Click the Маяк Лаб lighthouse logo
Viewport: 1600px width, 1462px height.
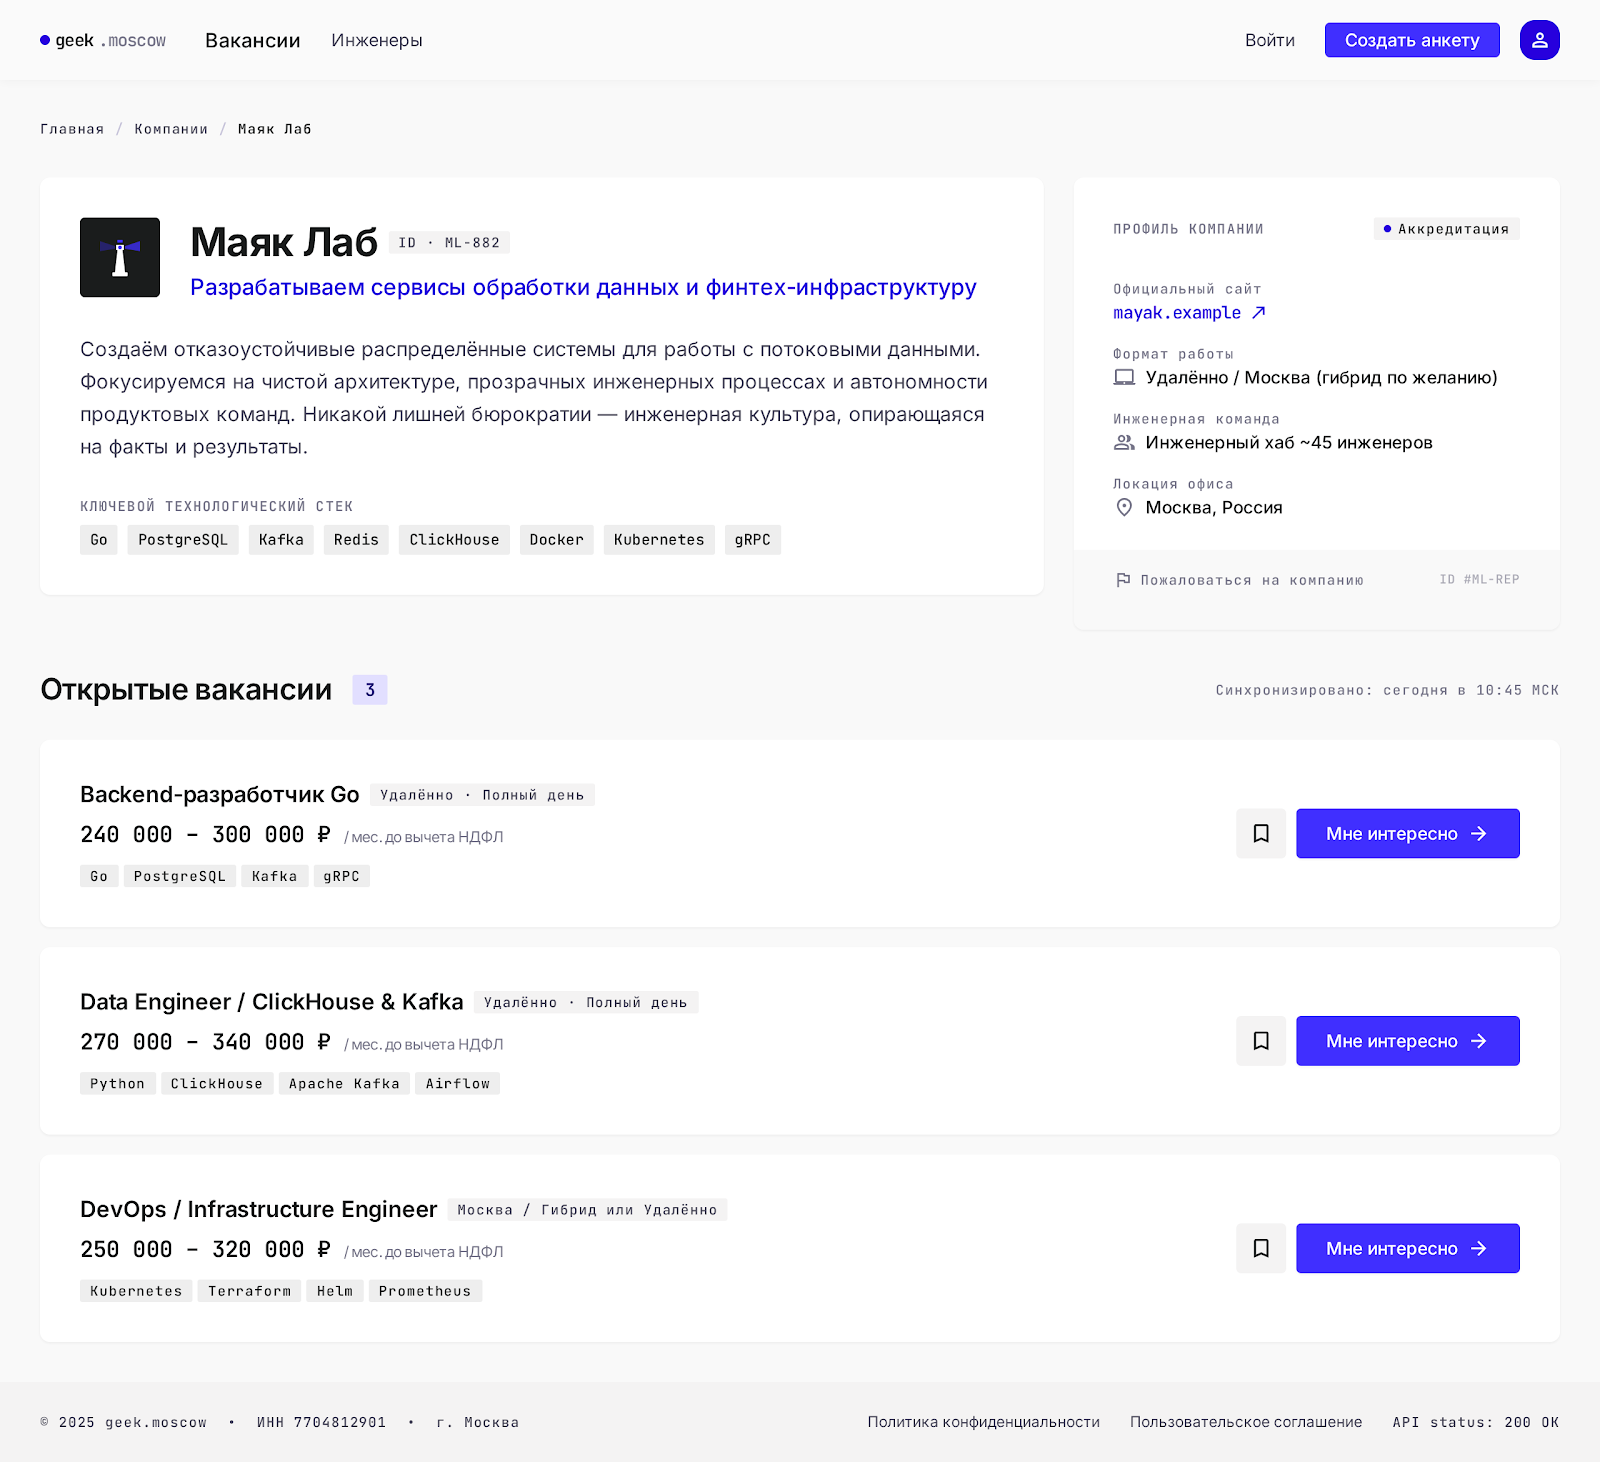click(120, 257)
